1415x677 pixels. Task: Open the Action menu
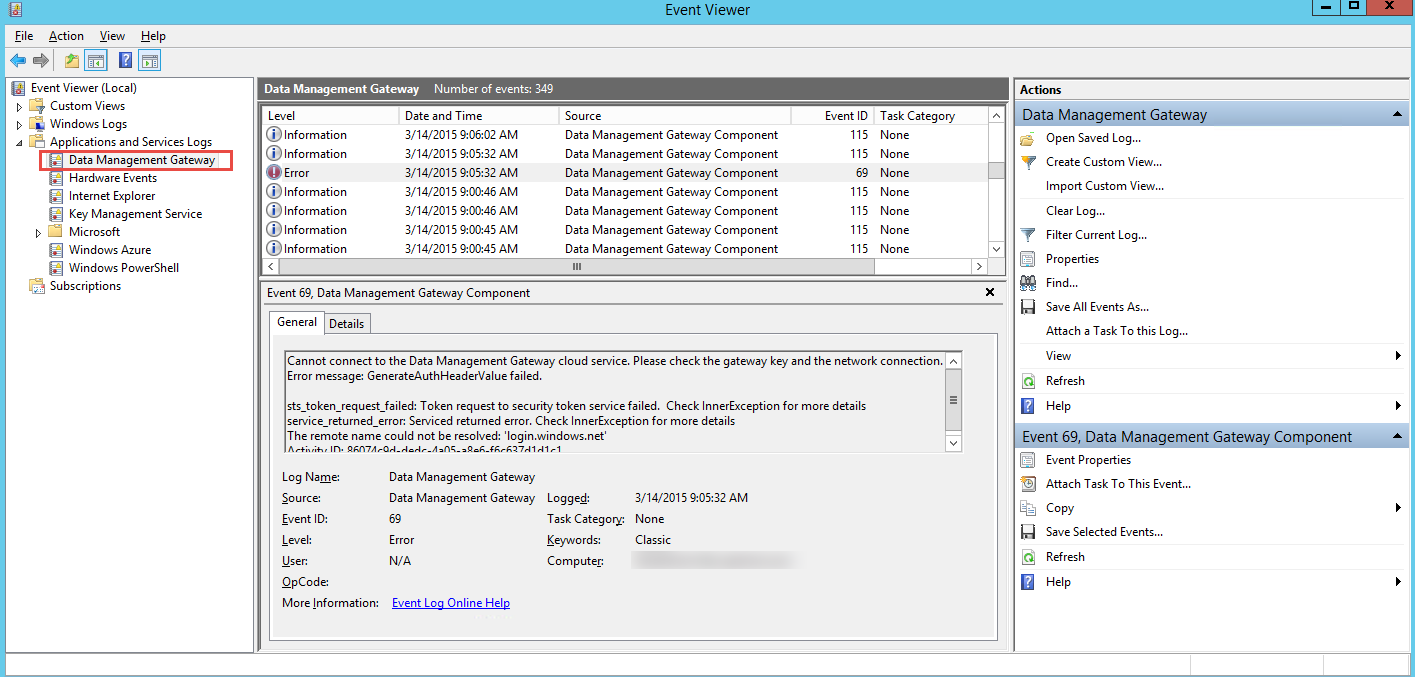[x=67, y=36]
